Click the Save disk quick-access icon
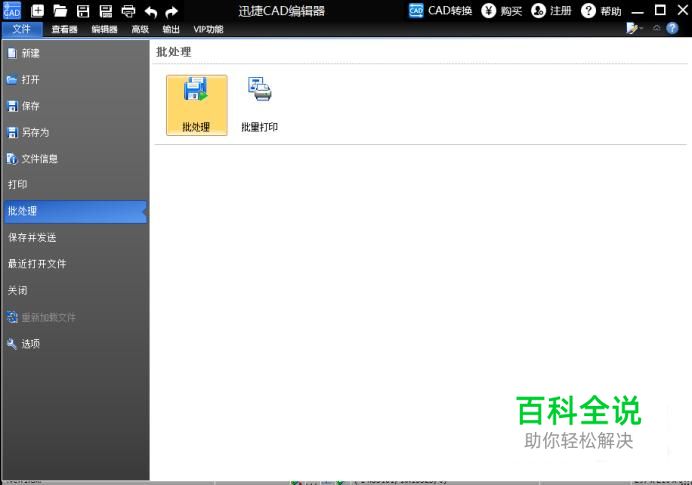Screen dimensions: 692x485 [83, 11]
